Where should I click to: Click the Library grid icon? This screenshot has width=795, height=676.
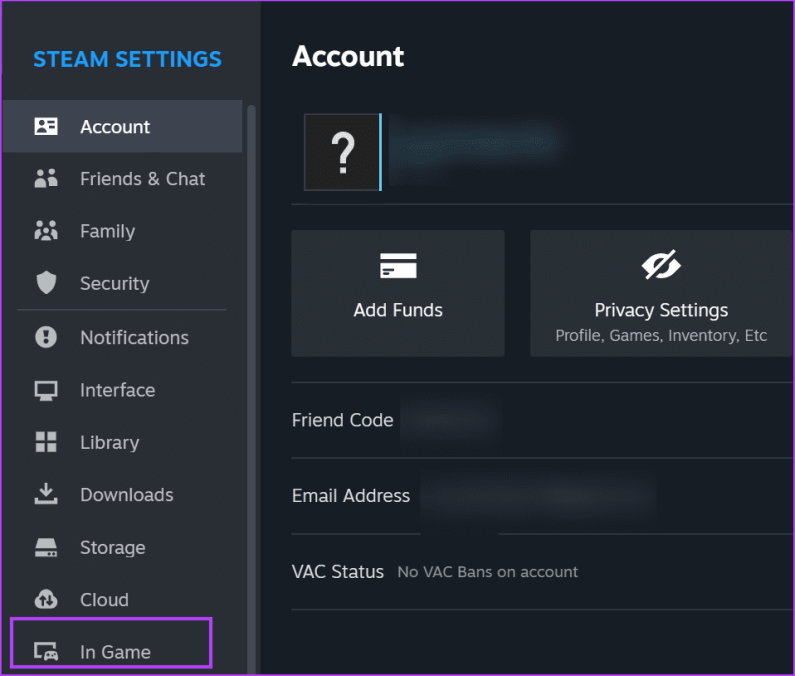[x=46, y=442]
